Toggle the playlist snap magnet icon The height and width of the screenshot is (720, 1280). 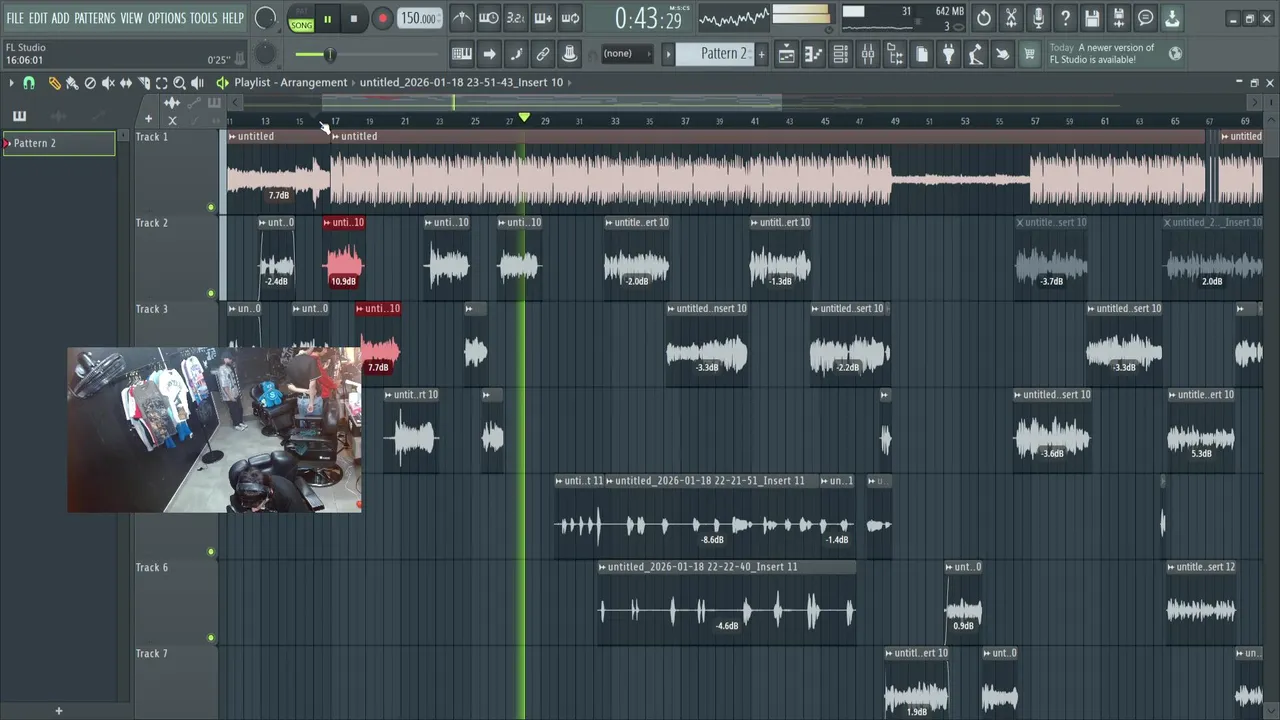coord(29,83)
